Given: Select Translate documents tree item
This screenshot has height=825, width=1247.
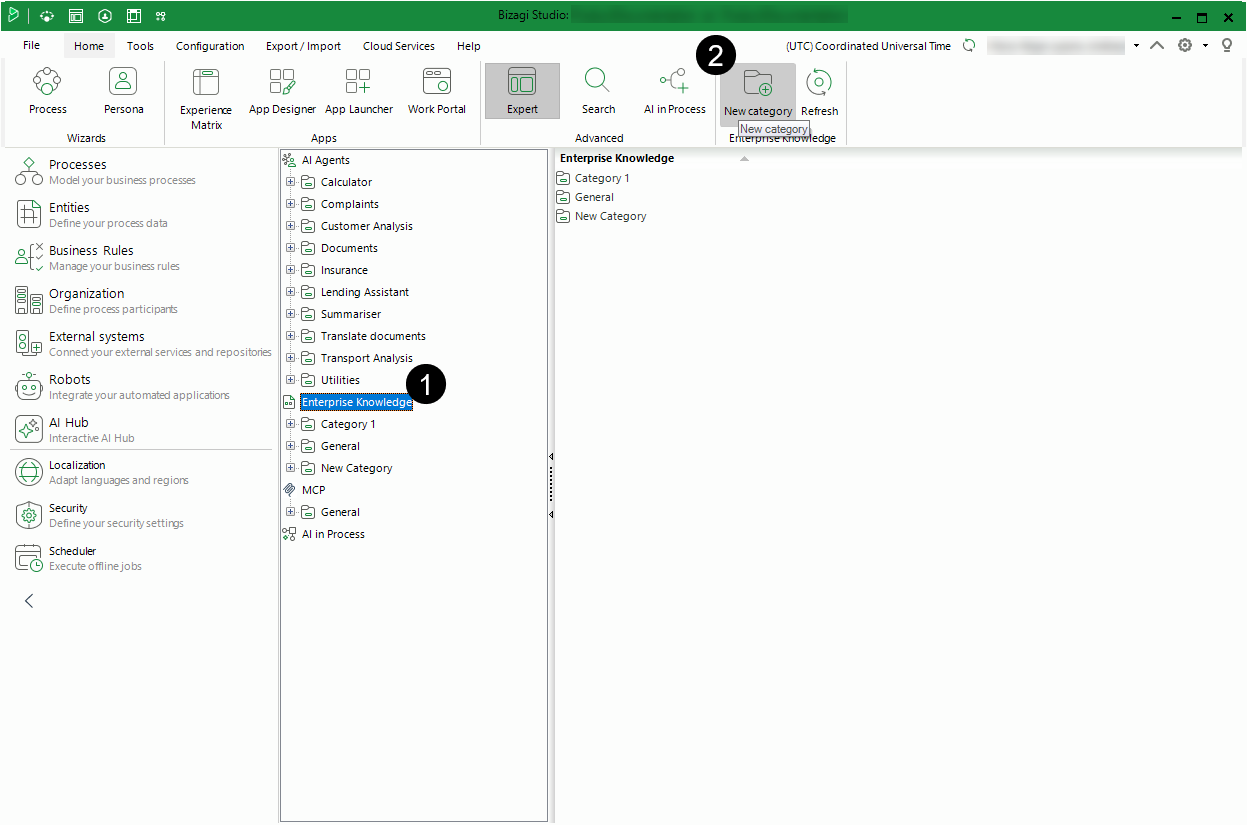Looking at the screenshot, I should coord(373,336).
